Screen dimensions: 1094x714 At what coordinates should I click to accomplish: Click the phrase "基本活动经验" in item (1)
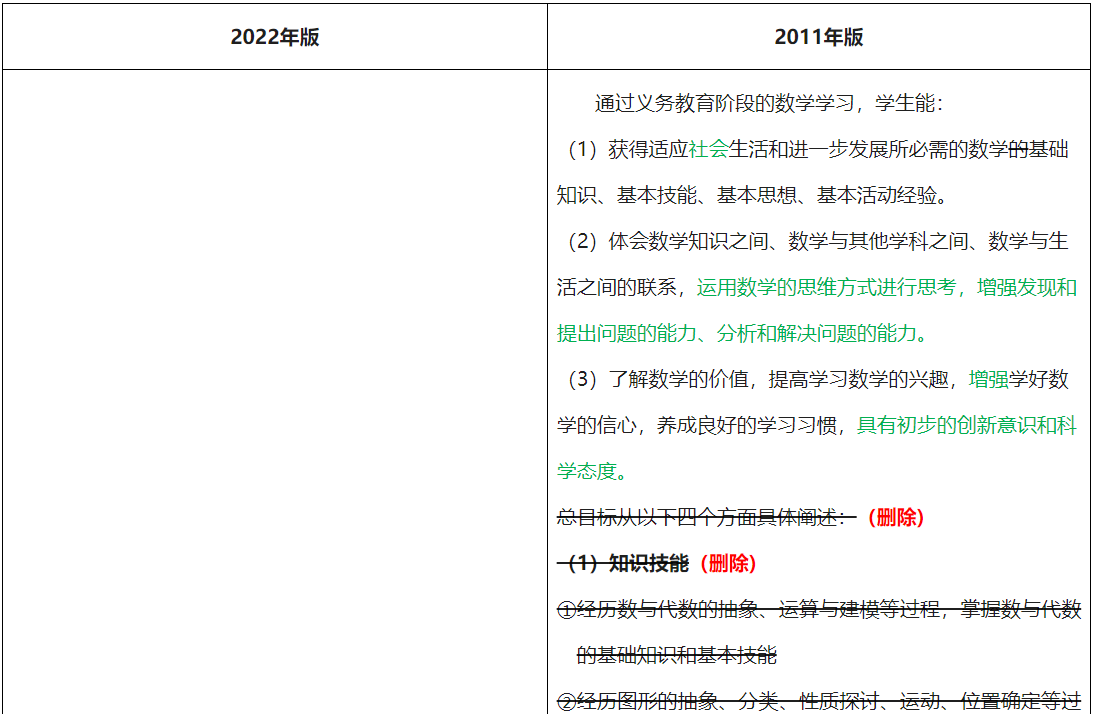coord(877,195)
